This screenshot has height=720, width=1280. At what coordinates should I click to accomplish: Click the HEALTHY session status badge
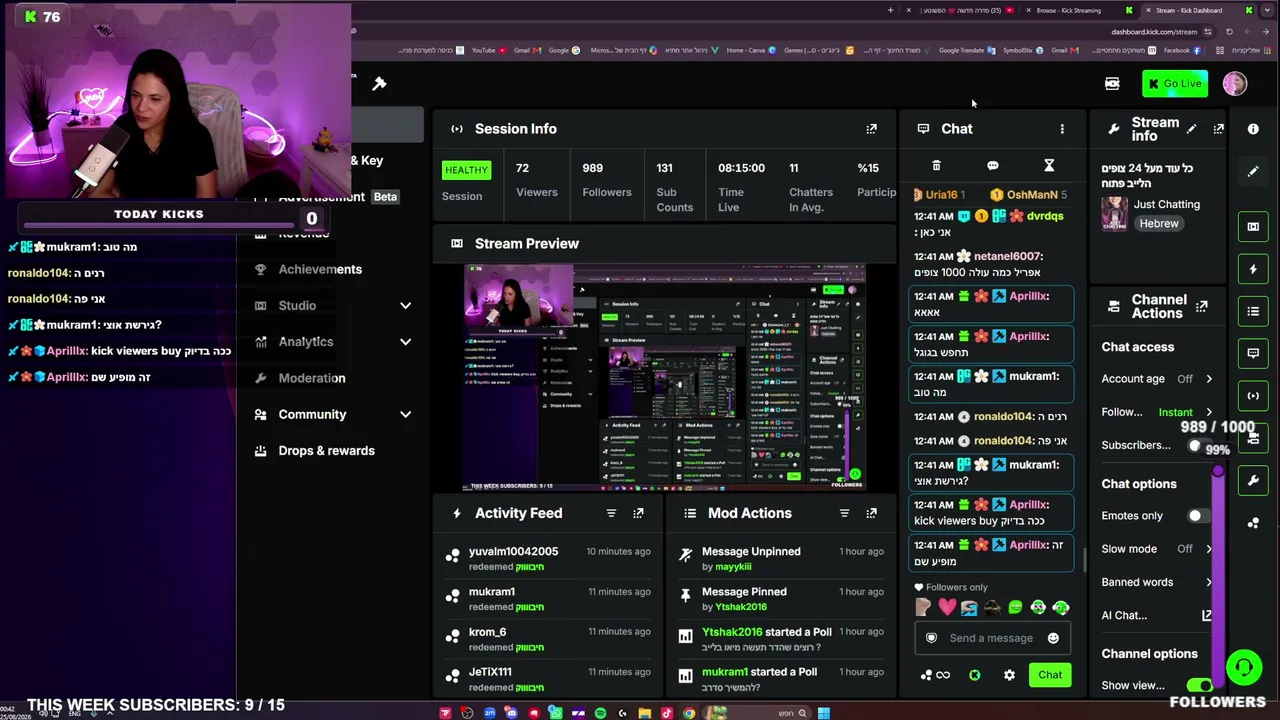pos(466,170)
